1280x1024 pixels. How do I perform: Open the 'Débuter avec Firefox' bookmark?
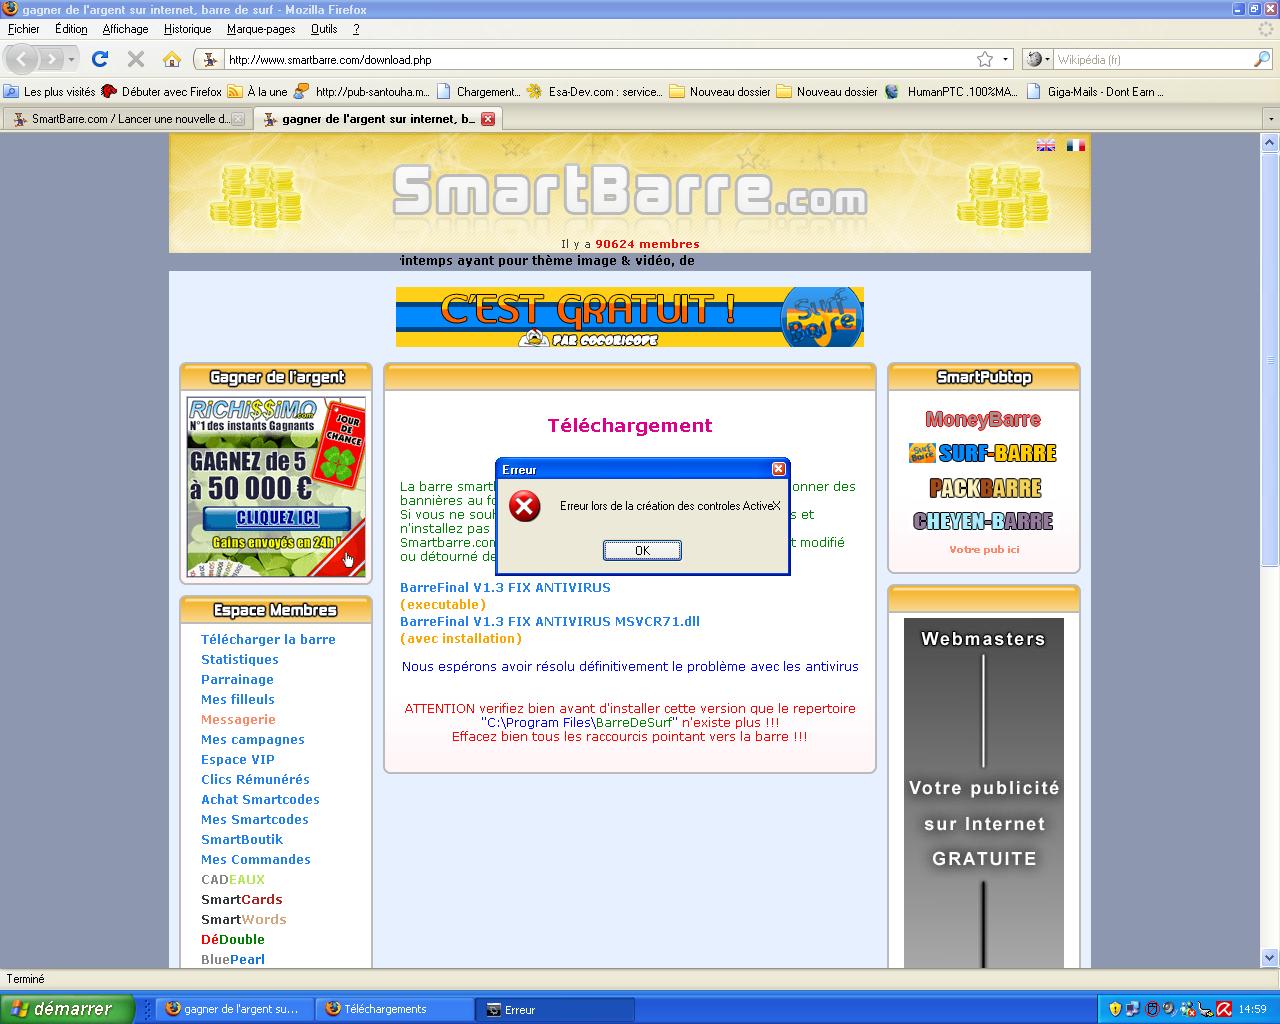[162, 91]
